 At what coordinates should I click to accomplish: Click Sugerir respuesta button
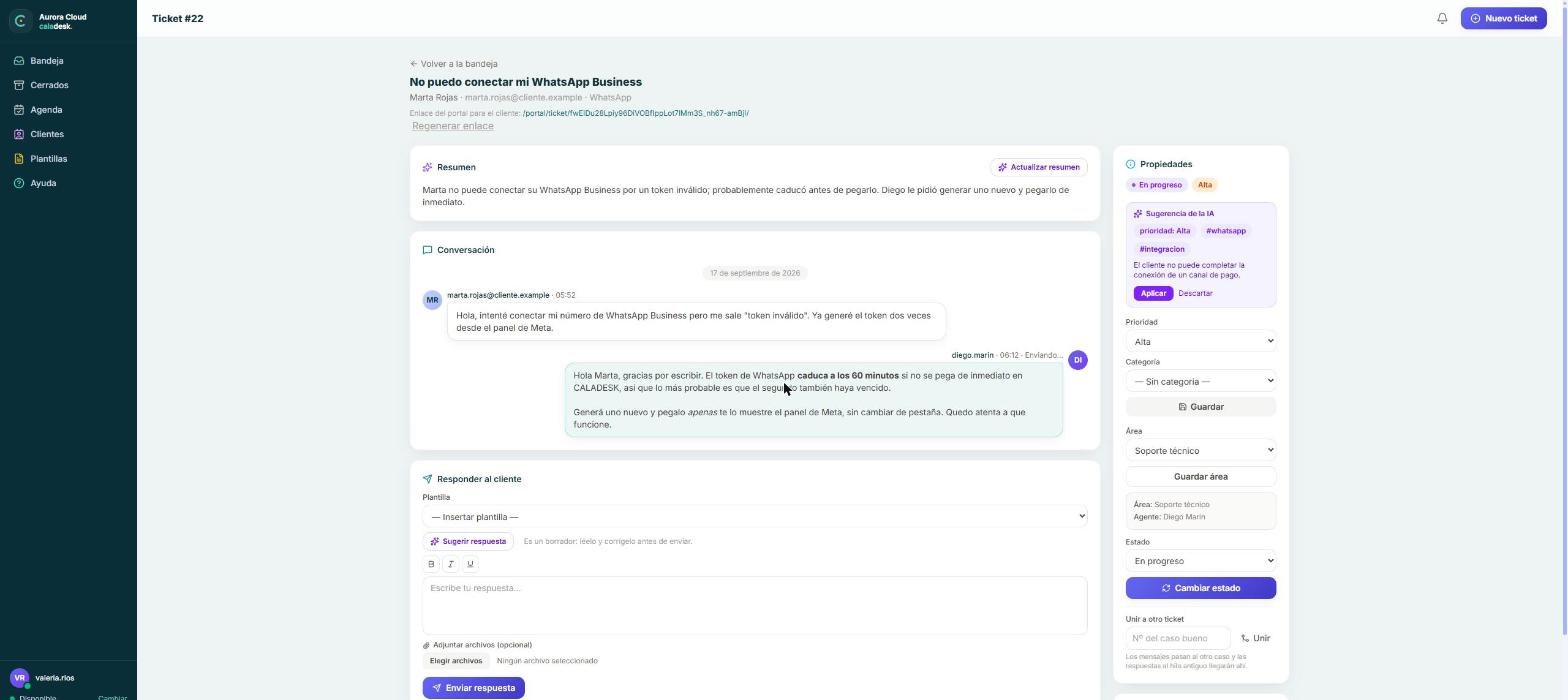click(x=468, y=541)
